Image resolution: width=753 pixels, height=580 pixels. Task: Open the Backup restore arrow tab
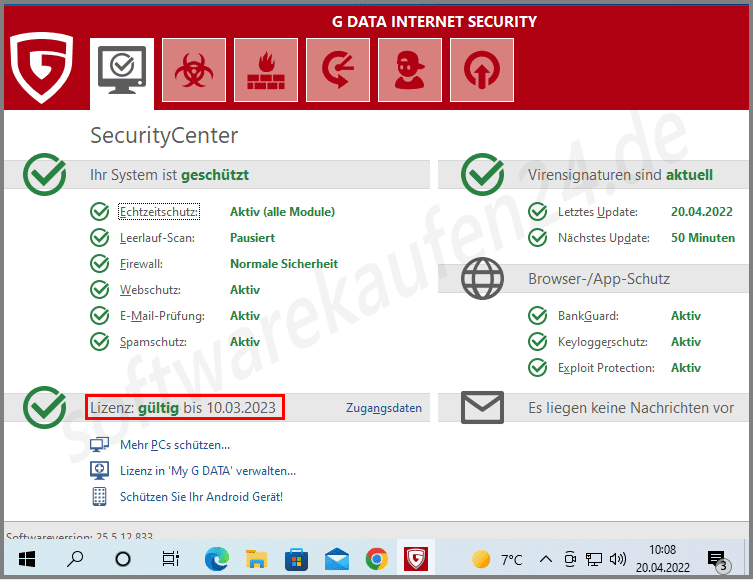coord(338,70)
